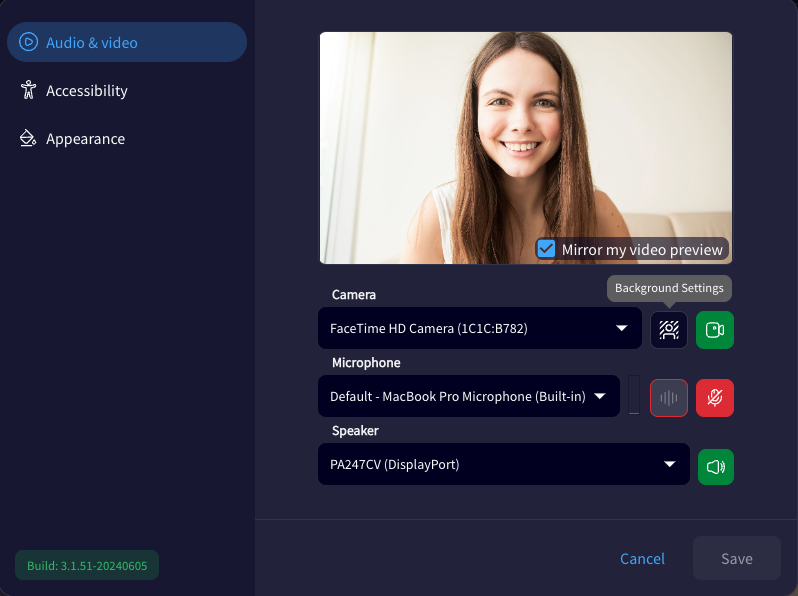
Task: Turn off camera with green video button
Action: (715, 330)
